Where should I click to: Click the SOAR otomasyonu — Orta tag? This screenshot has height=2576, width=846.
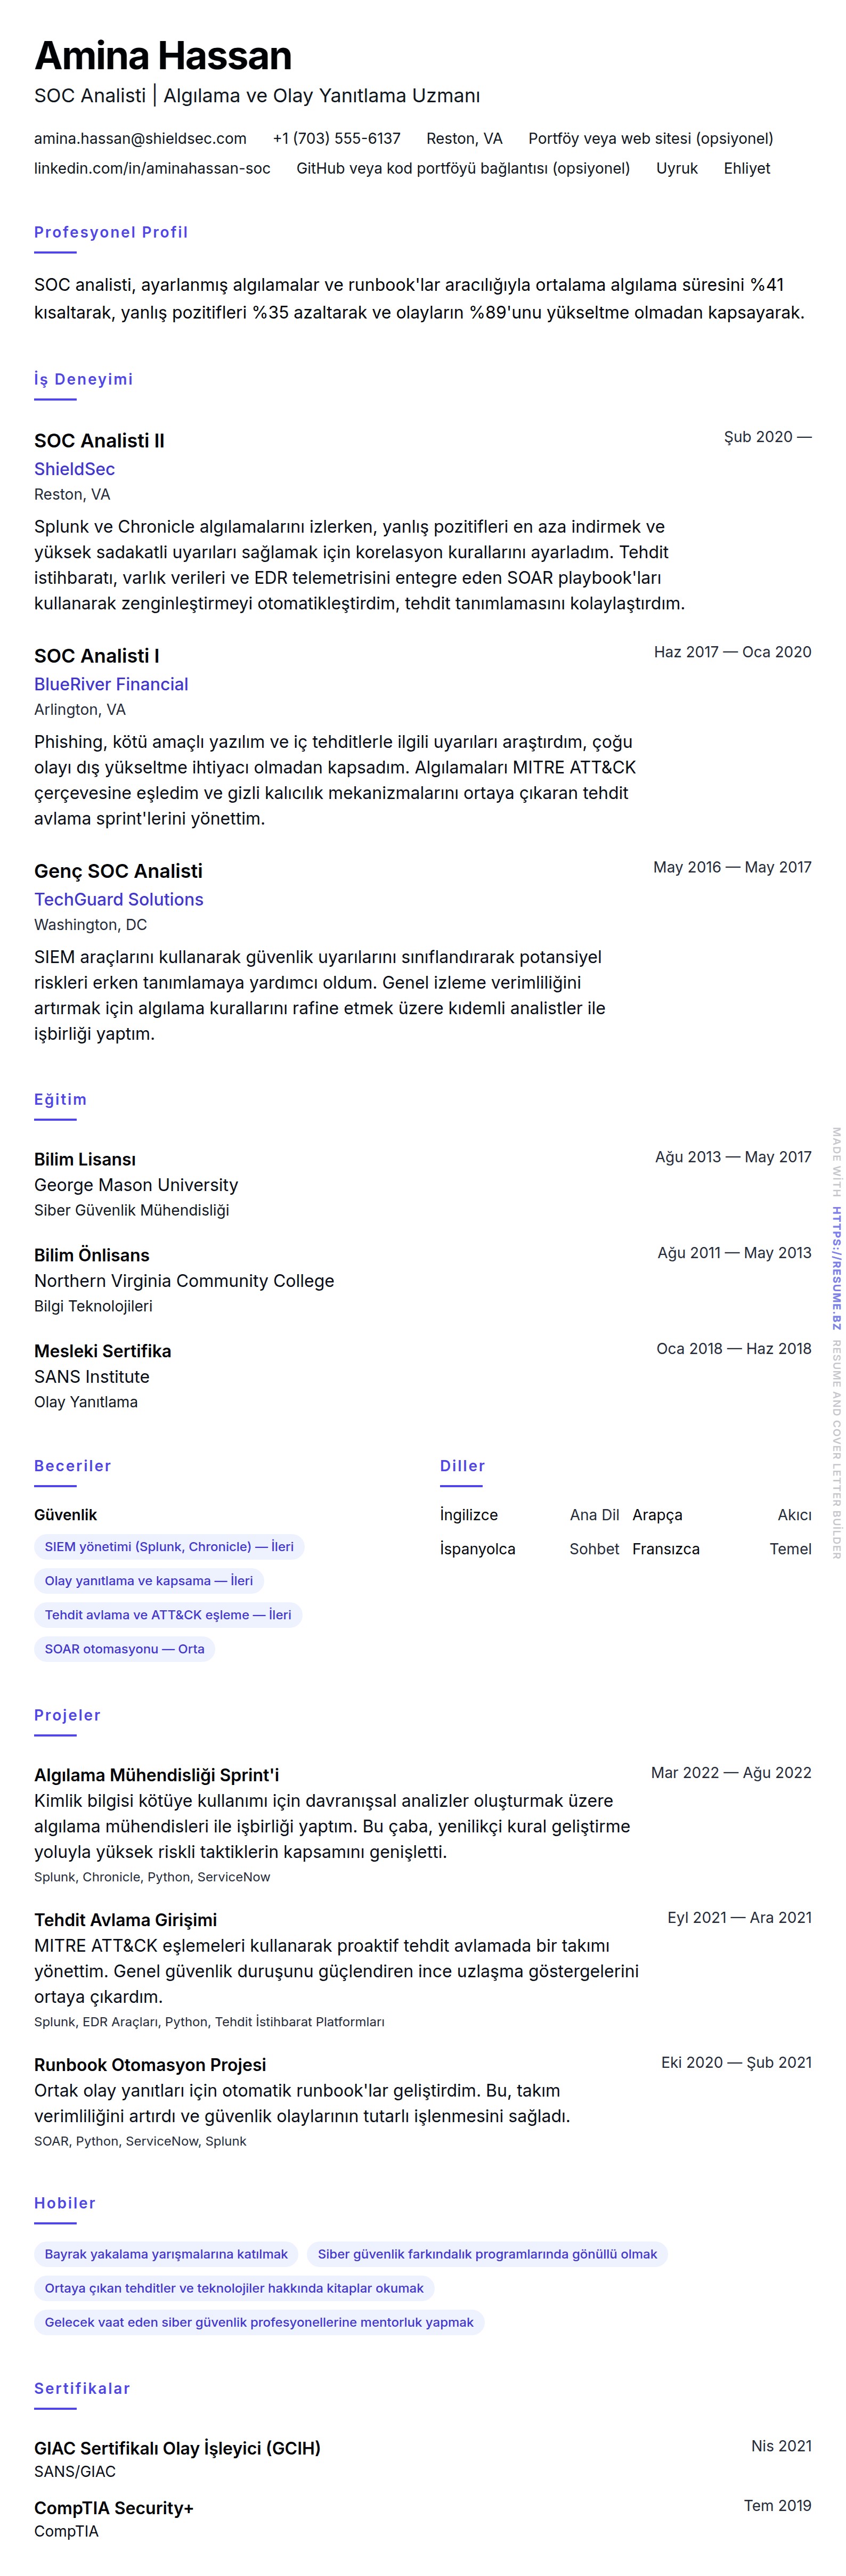[124, 1648]
